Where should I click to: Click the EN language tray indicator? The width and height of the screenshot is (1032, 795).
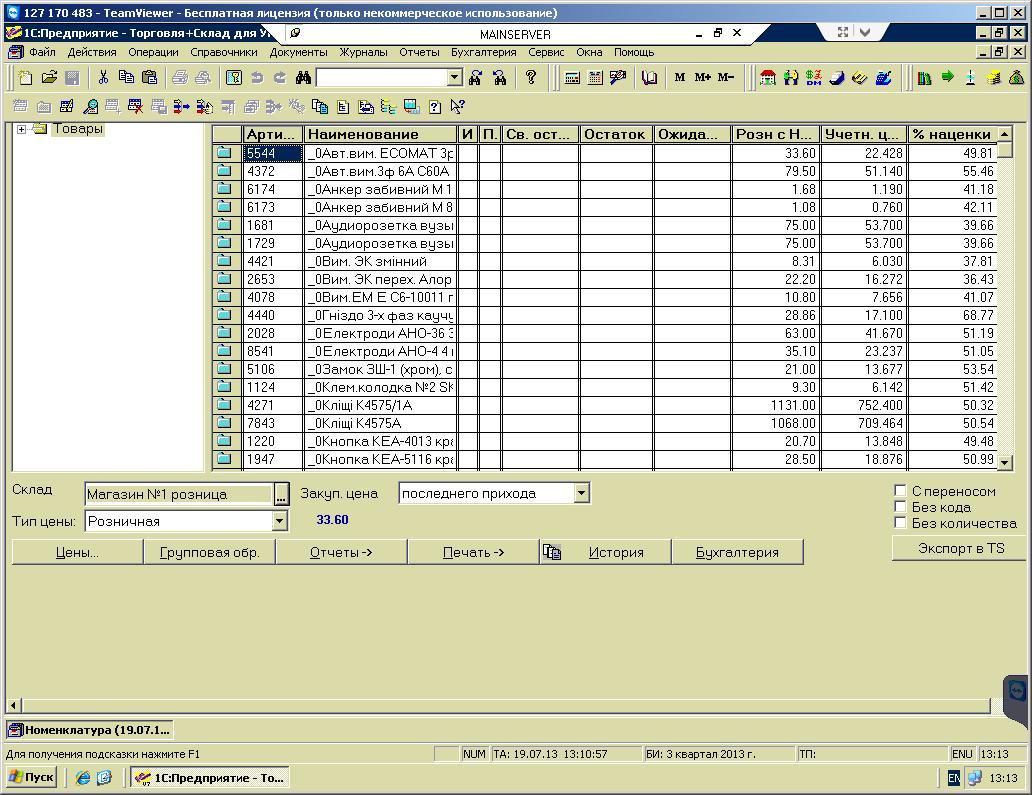click(953, 778)
